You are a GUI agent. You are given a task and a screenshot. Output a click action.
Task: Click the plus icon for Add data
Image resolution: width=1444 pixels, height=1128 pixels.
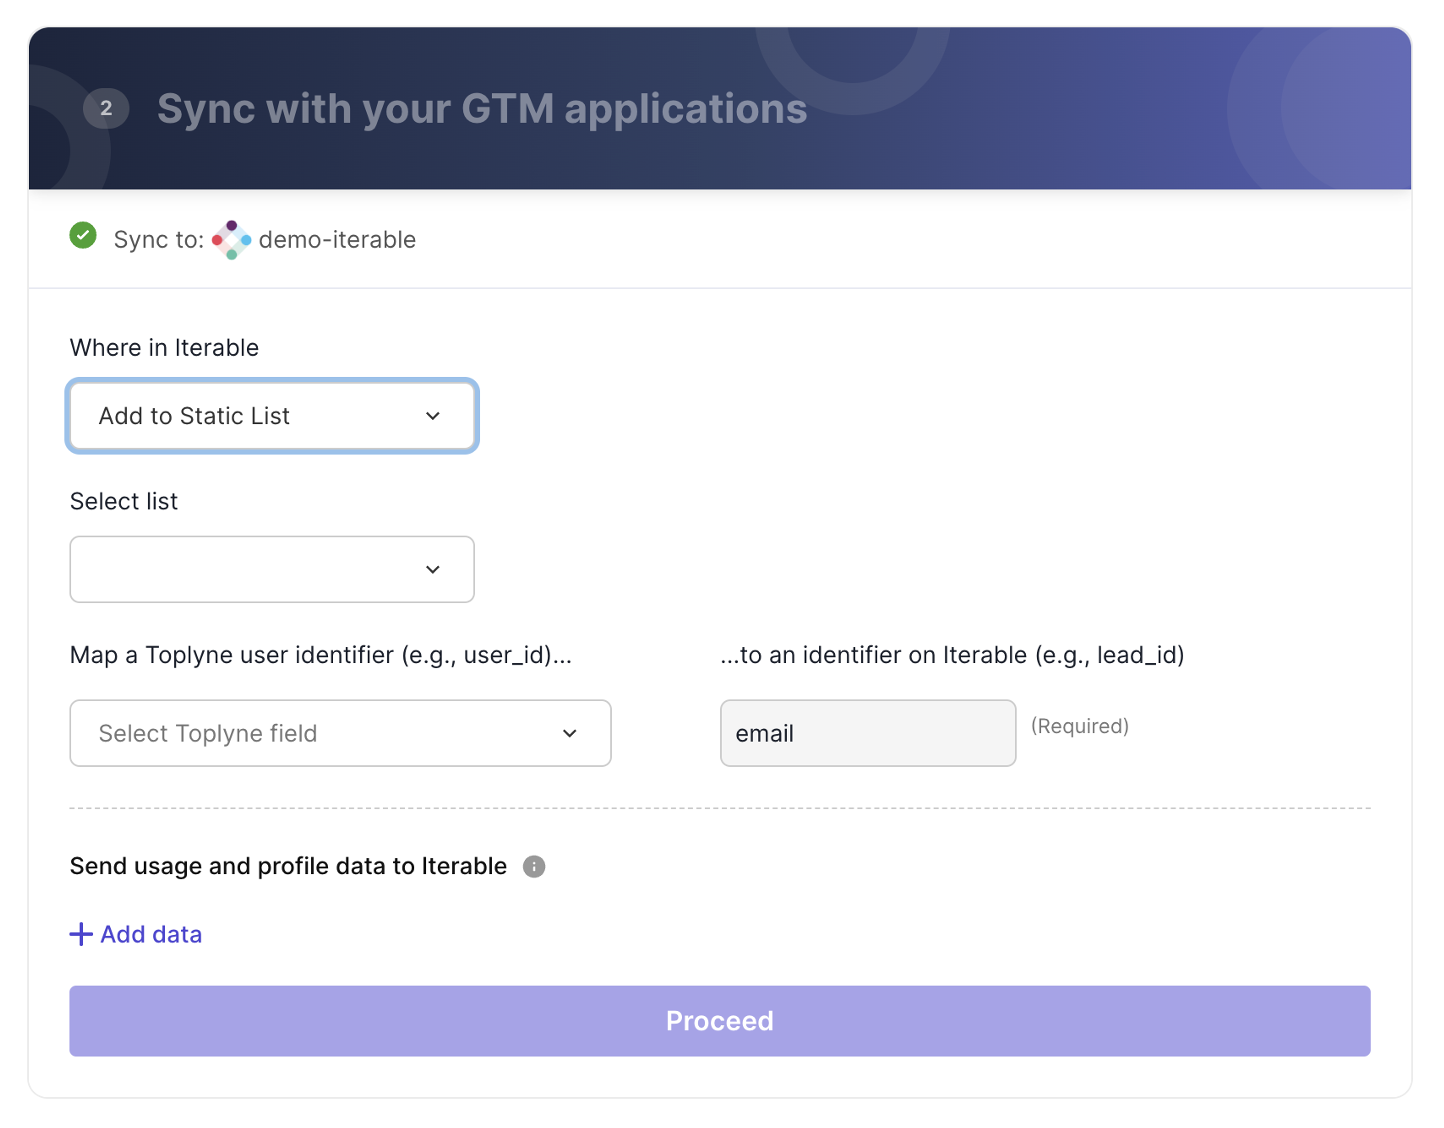tap(81, 934)
